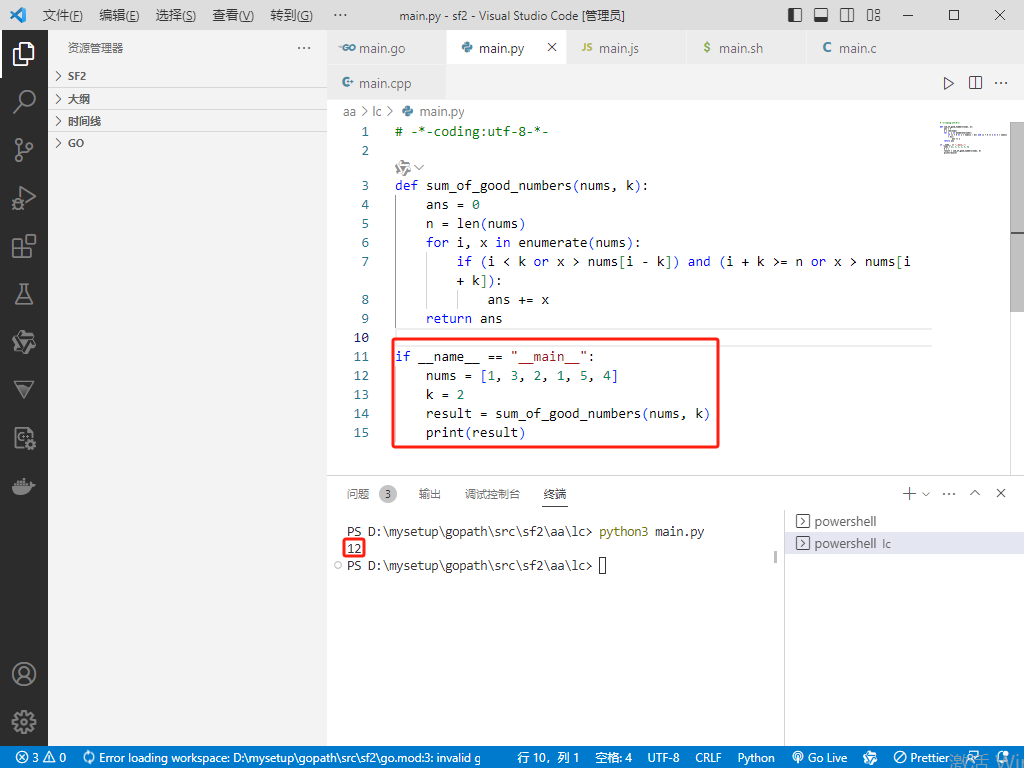Open terminal panel More Actions ellipsis
The height and width of the screenshot is (768, 1024).
point(949,494)
